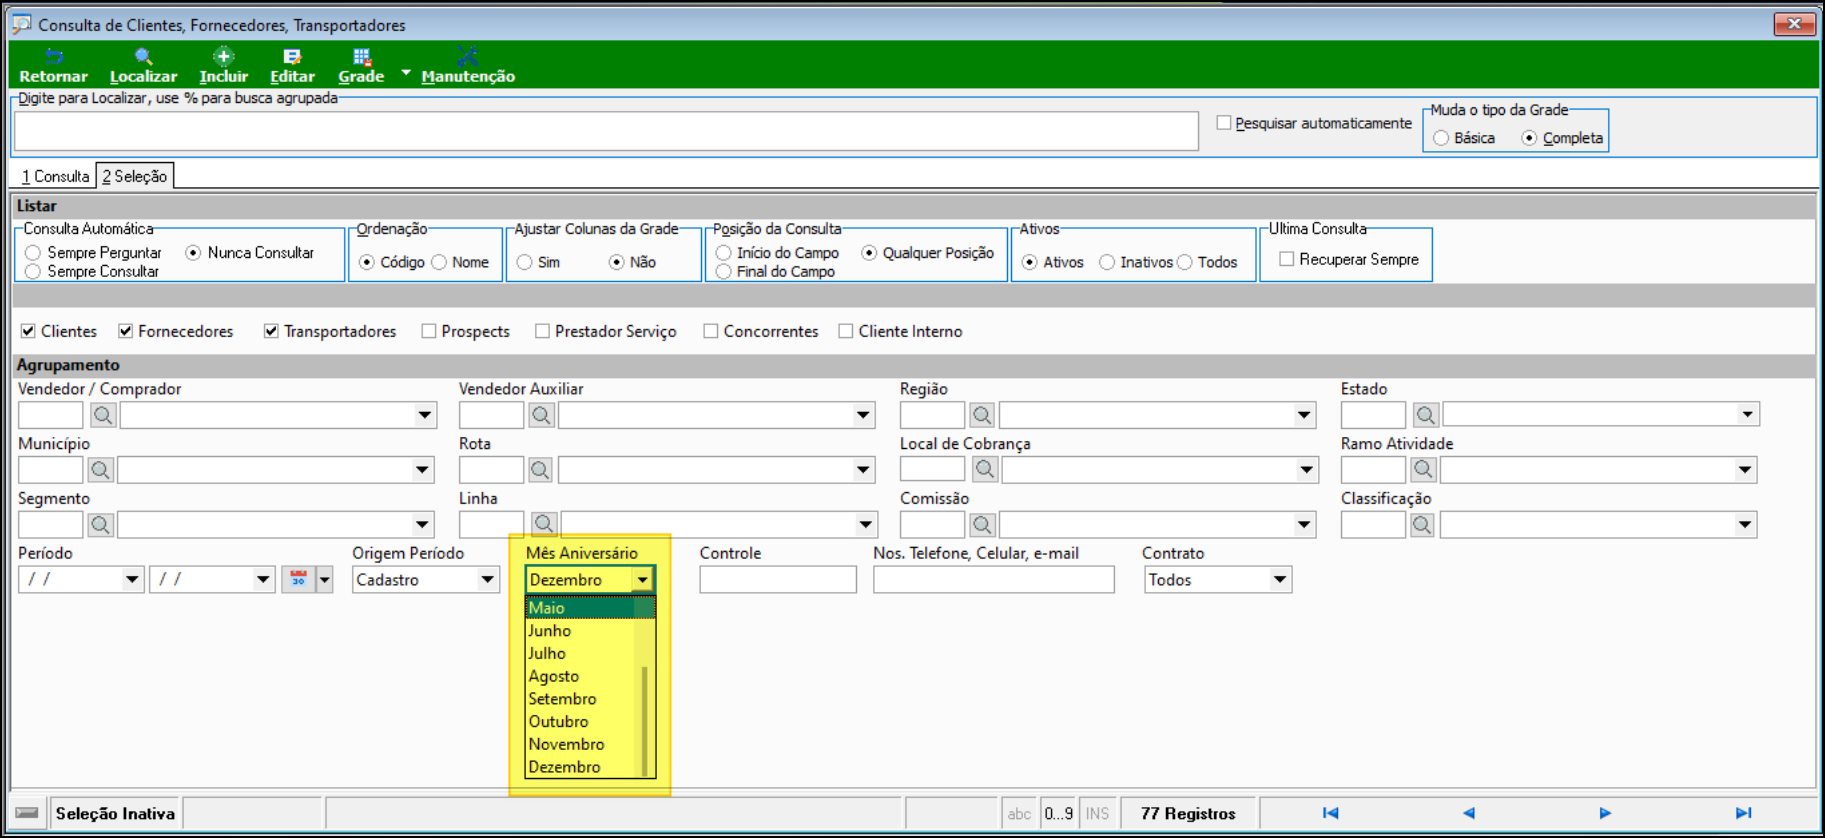Open lookup search for Município
Viewport: 1825px width, 838px height.
[100, 470]
